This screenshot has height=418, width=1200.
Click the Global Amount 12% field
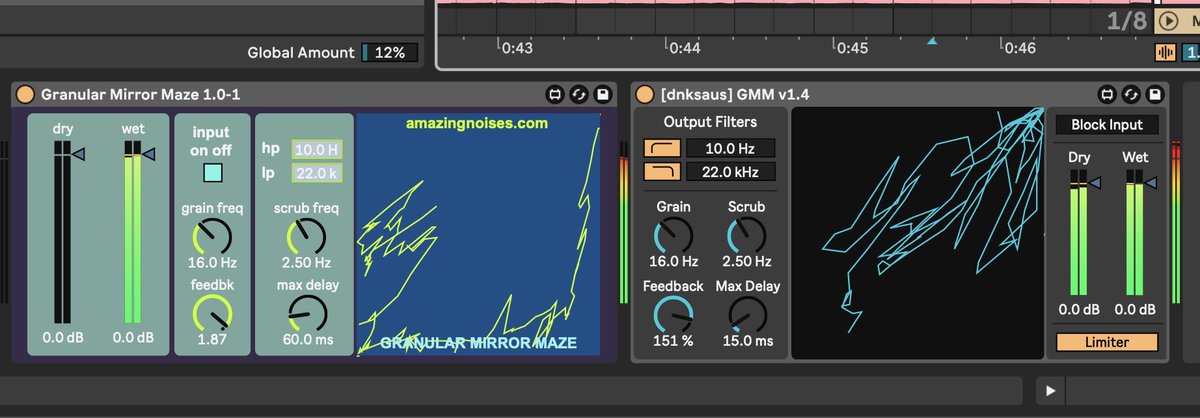(x=389, y=53)
